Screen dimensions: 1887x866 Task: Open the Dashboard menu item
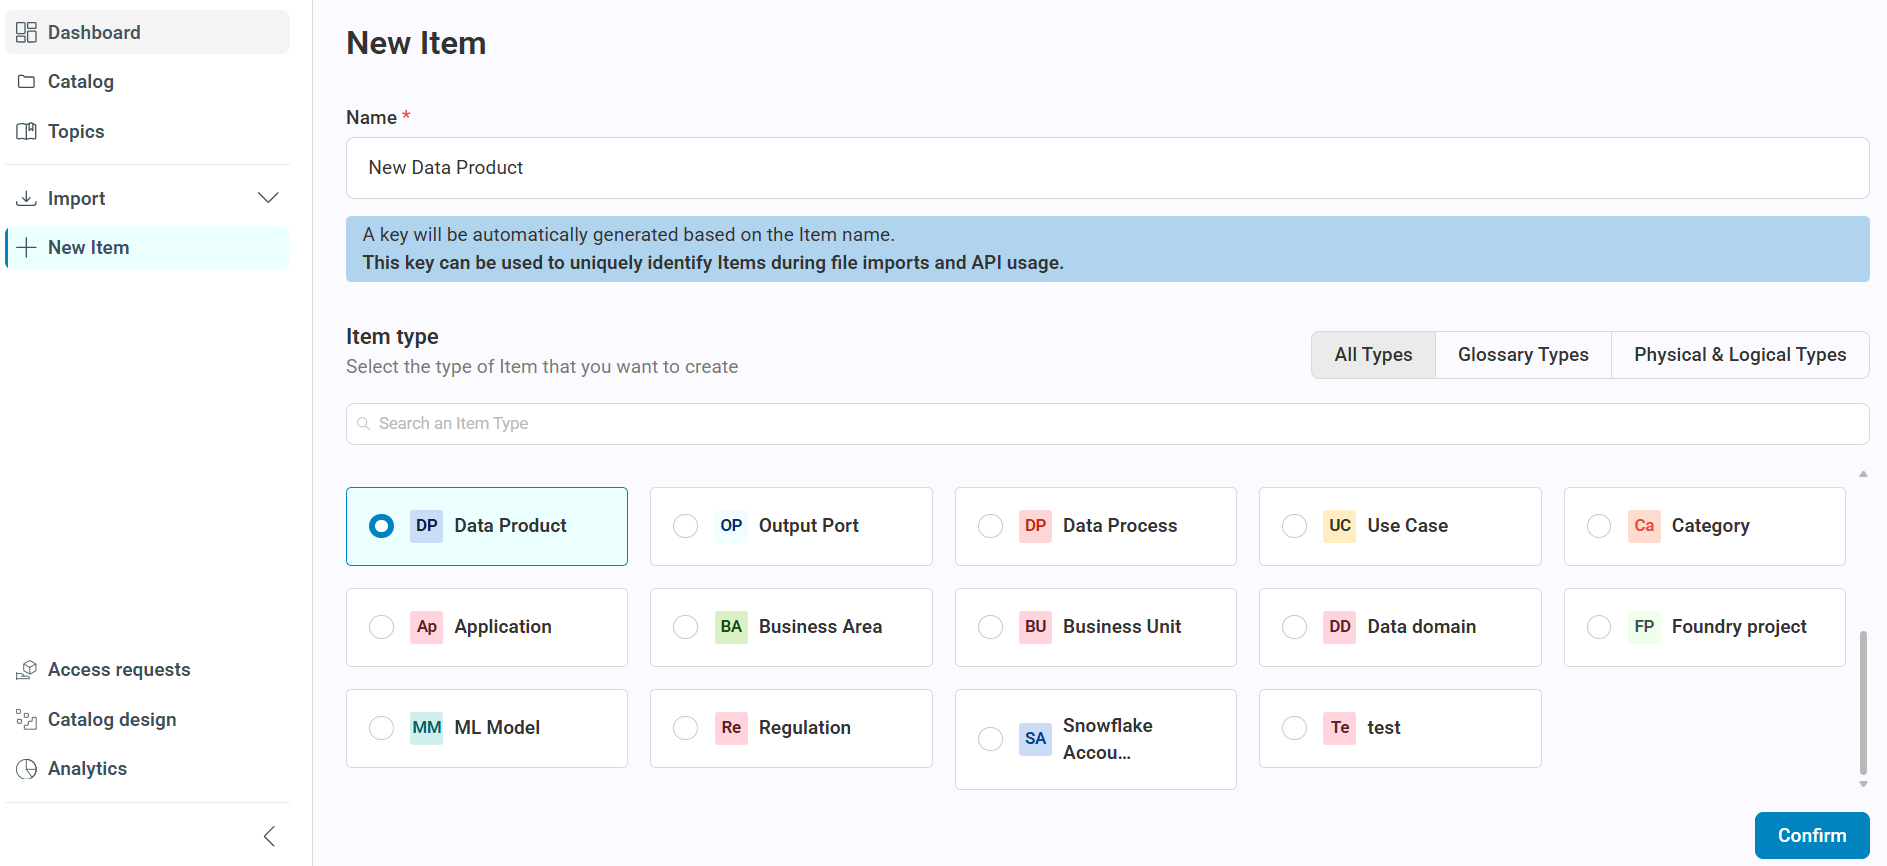(148, 33)
